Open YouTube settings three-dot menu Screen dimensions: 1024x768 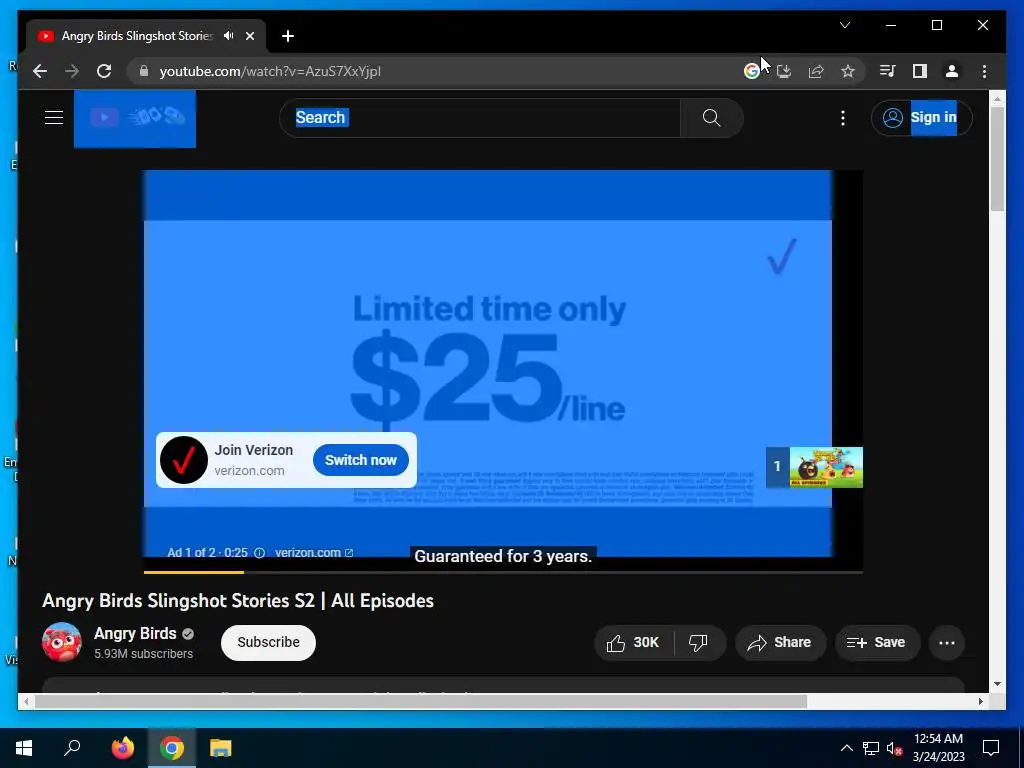843,118
